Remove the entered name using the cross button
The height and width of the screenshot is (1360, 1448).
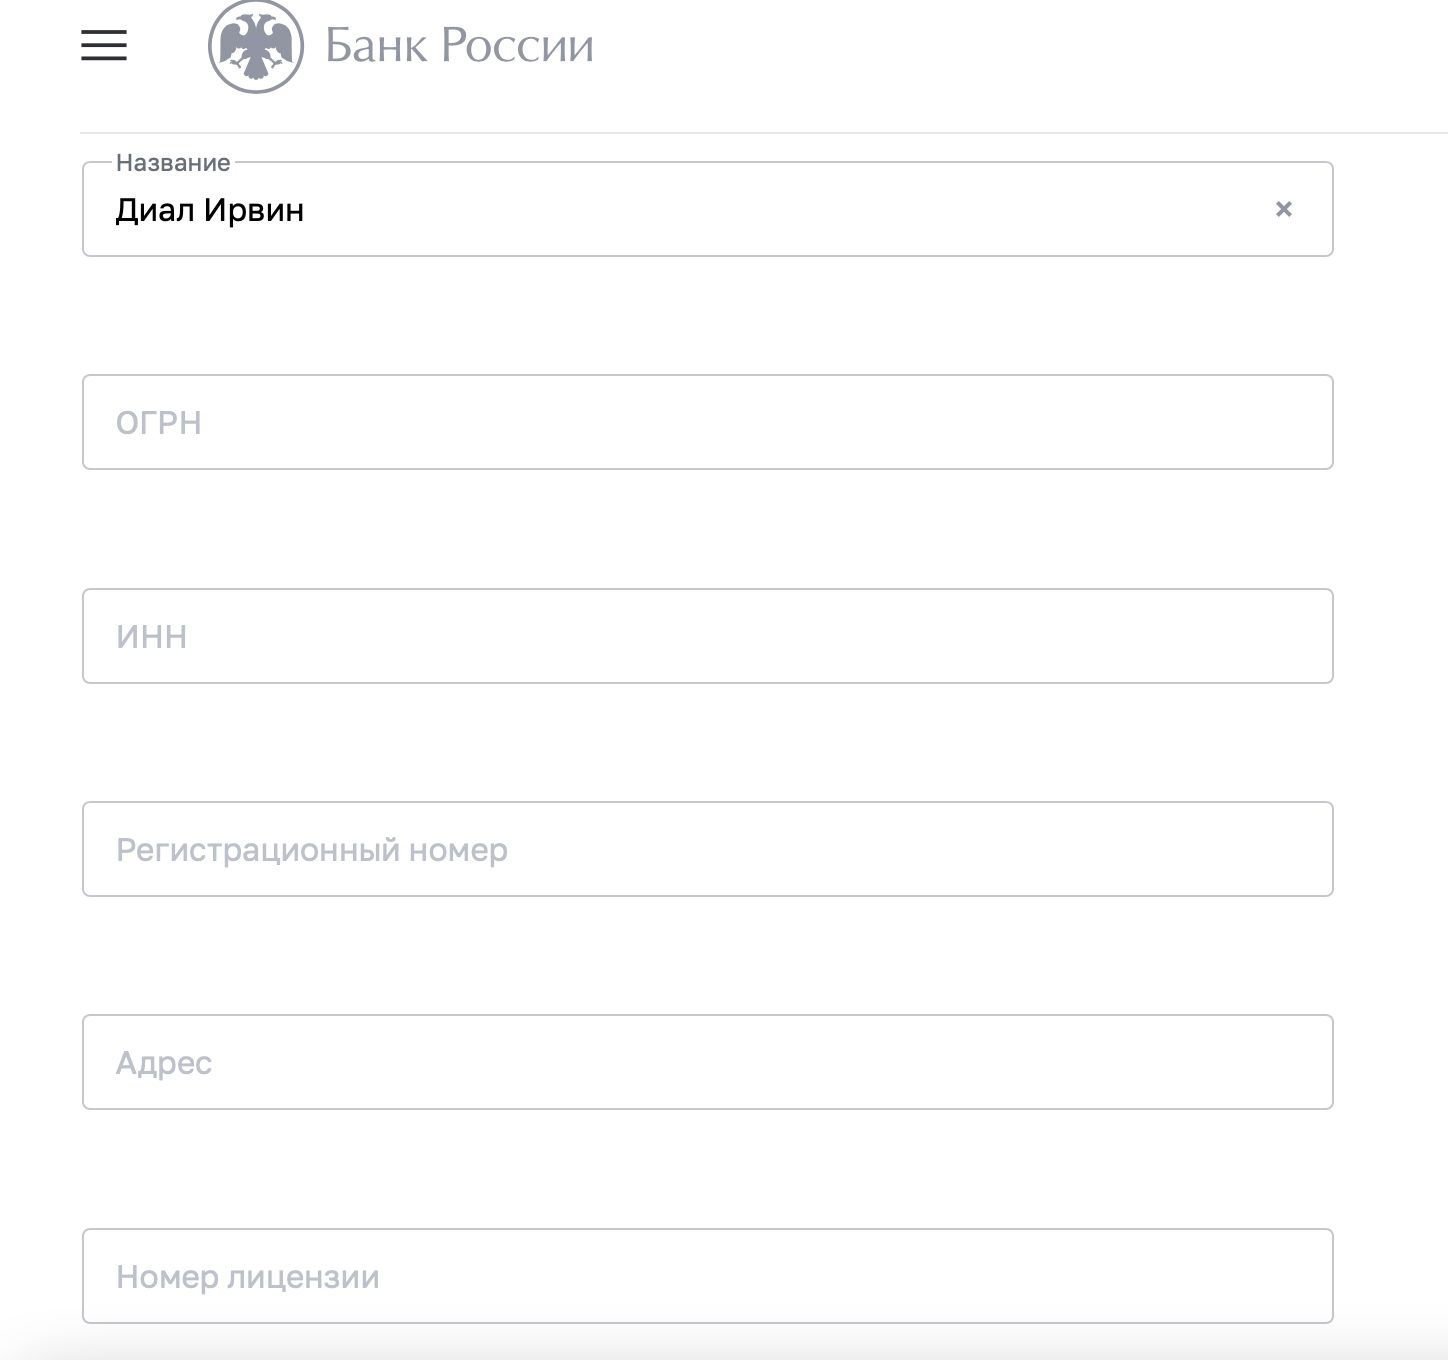tap(1284, 209)
